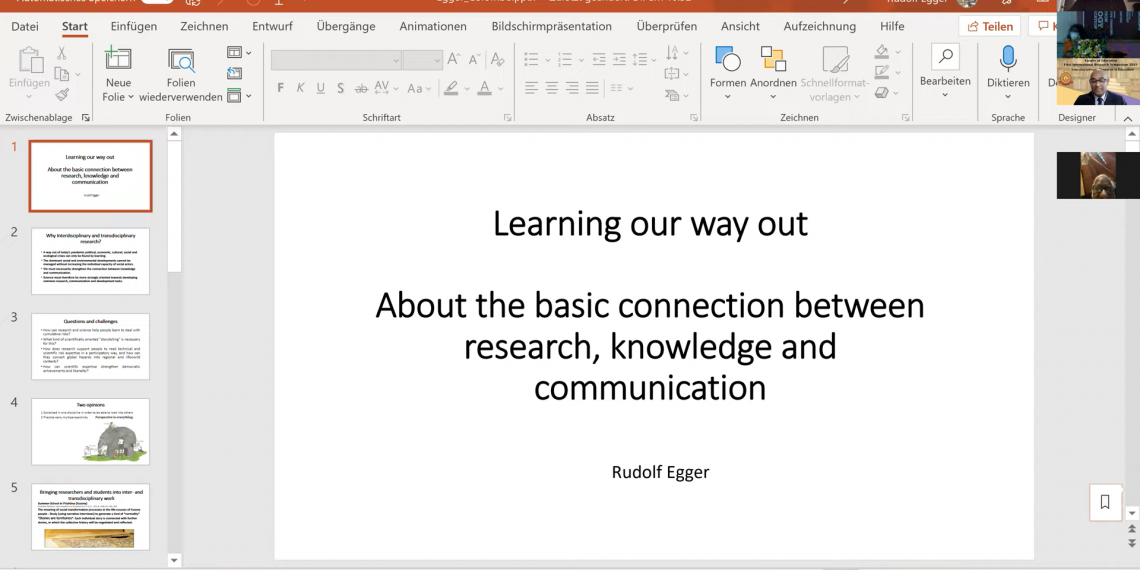Image resolution: width=1140 pixels, height=570 pixels.
Task: Click the cut (scissors) icon
Action: pyautogui.click(x=62, y=53)
